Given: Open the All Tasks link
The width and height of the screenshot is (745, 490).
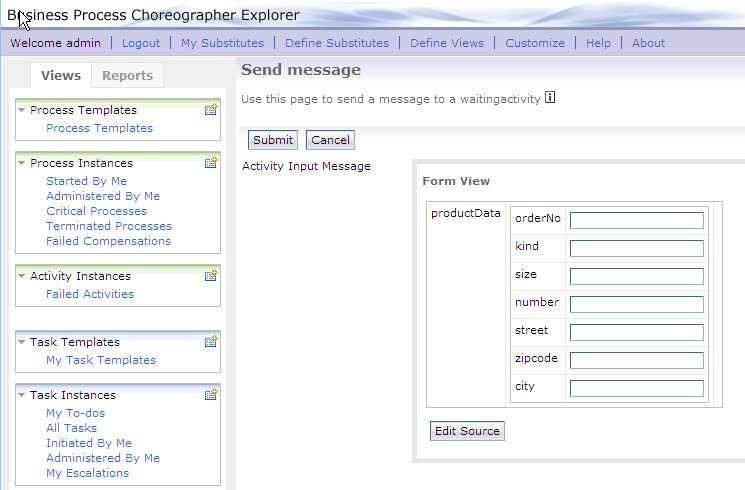Looking at the screenshot, I should pos(71,428).
